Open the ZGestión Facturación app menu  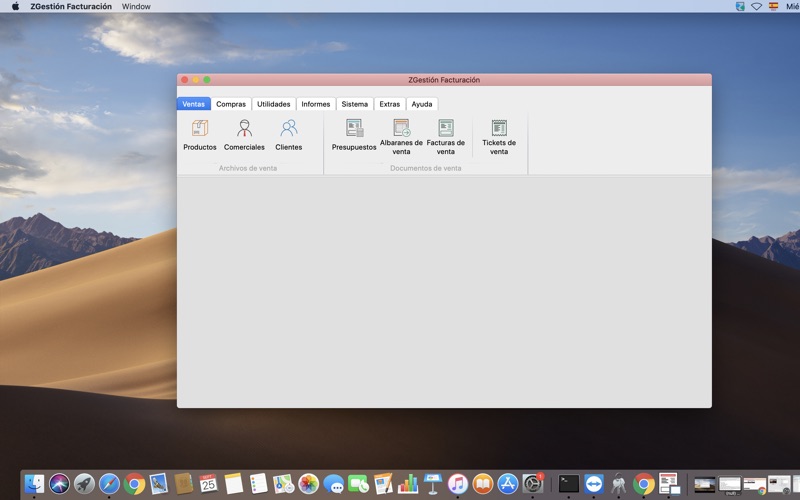coord(71,6)
